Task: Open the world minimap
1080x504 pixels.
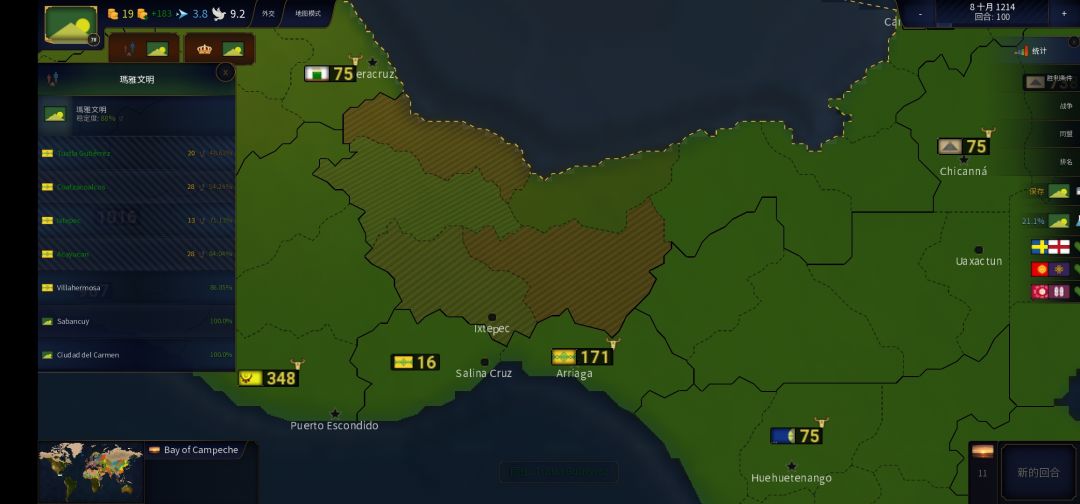Action: click(91, 471)
